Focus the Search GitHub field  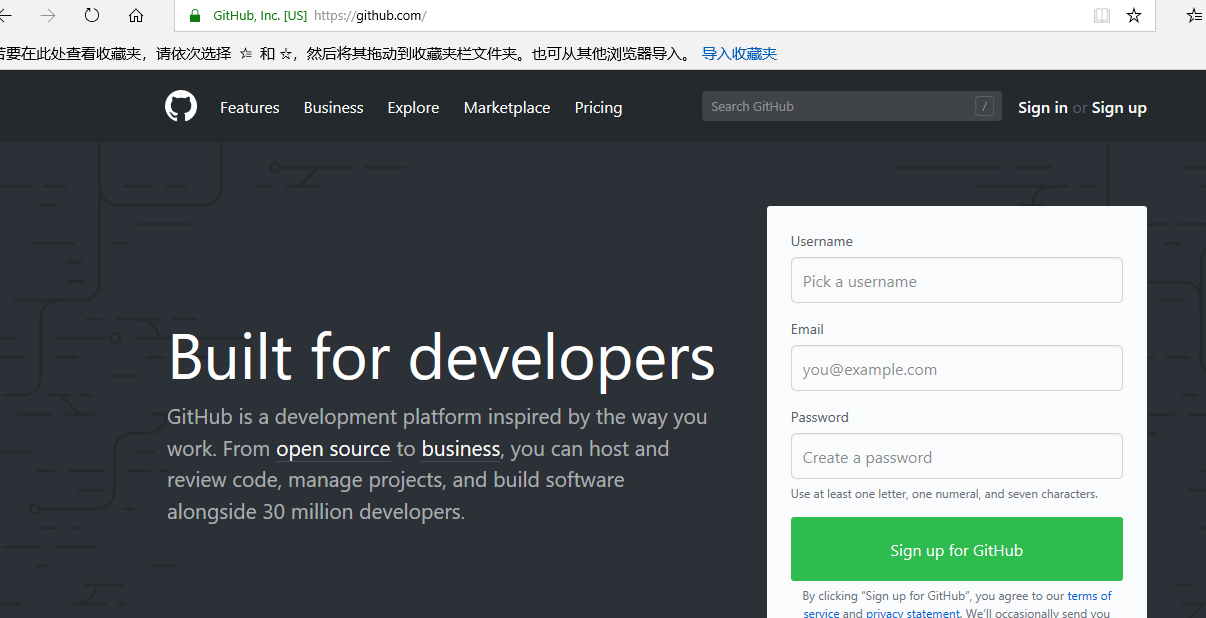tap(851, 106)
